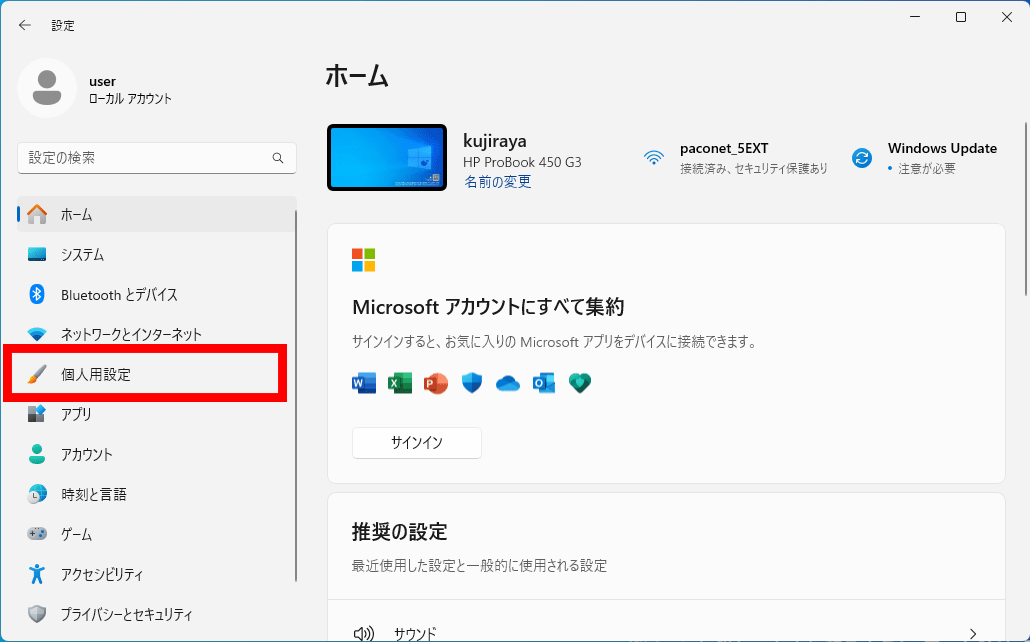Click the 名前の変更 link
The height and width of the screenshot is (642, 1030).
pyautogui.click(x=497, y=182)
